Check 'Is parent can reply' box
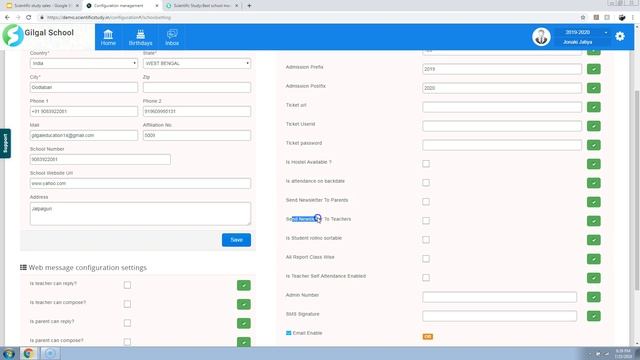Viewport: 640px width, 360px height. (127, 323)
